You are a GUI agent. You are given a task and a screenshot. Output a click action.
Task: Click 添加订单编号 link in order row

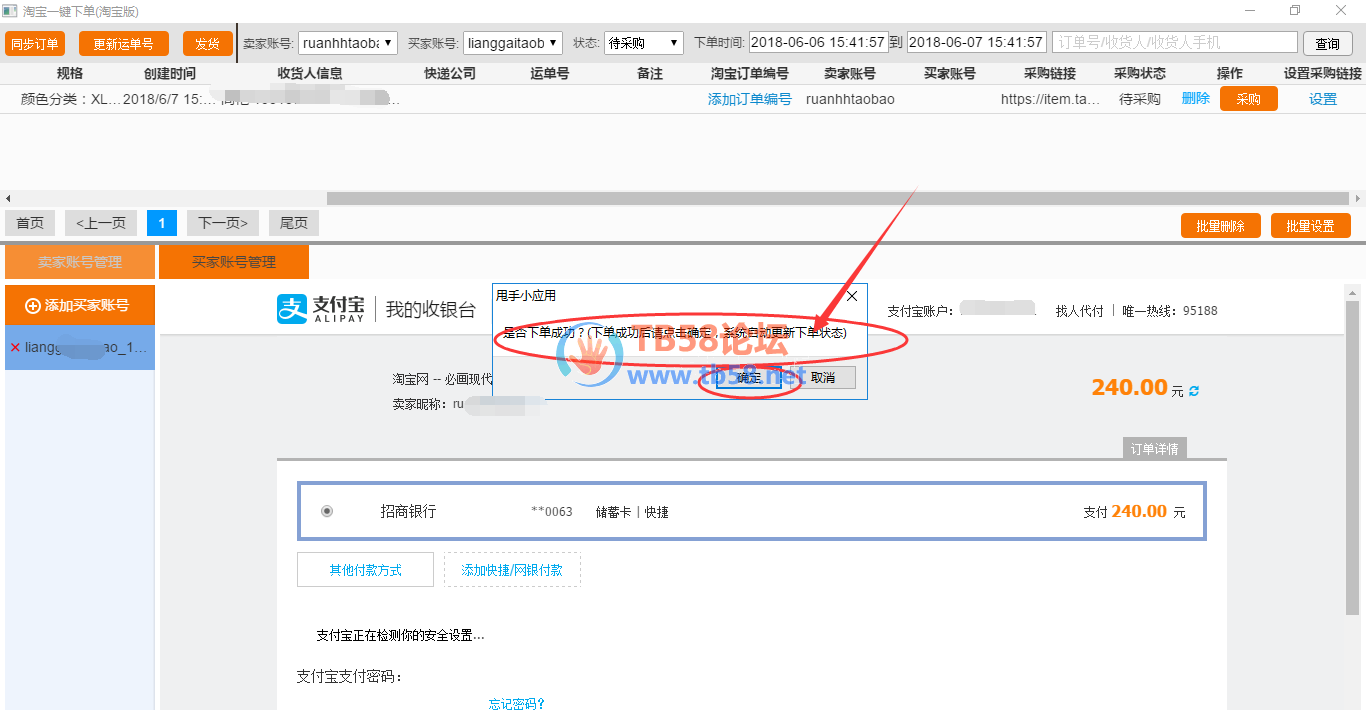(749, 99)
